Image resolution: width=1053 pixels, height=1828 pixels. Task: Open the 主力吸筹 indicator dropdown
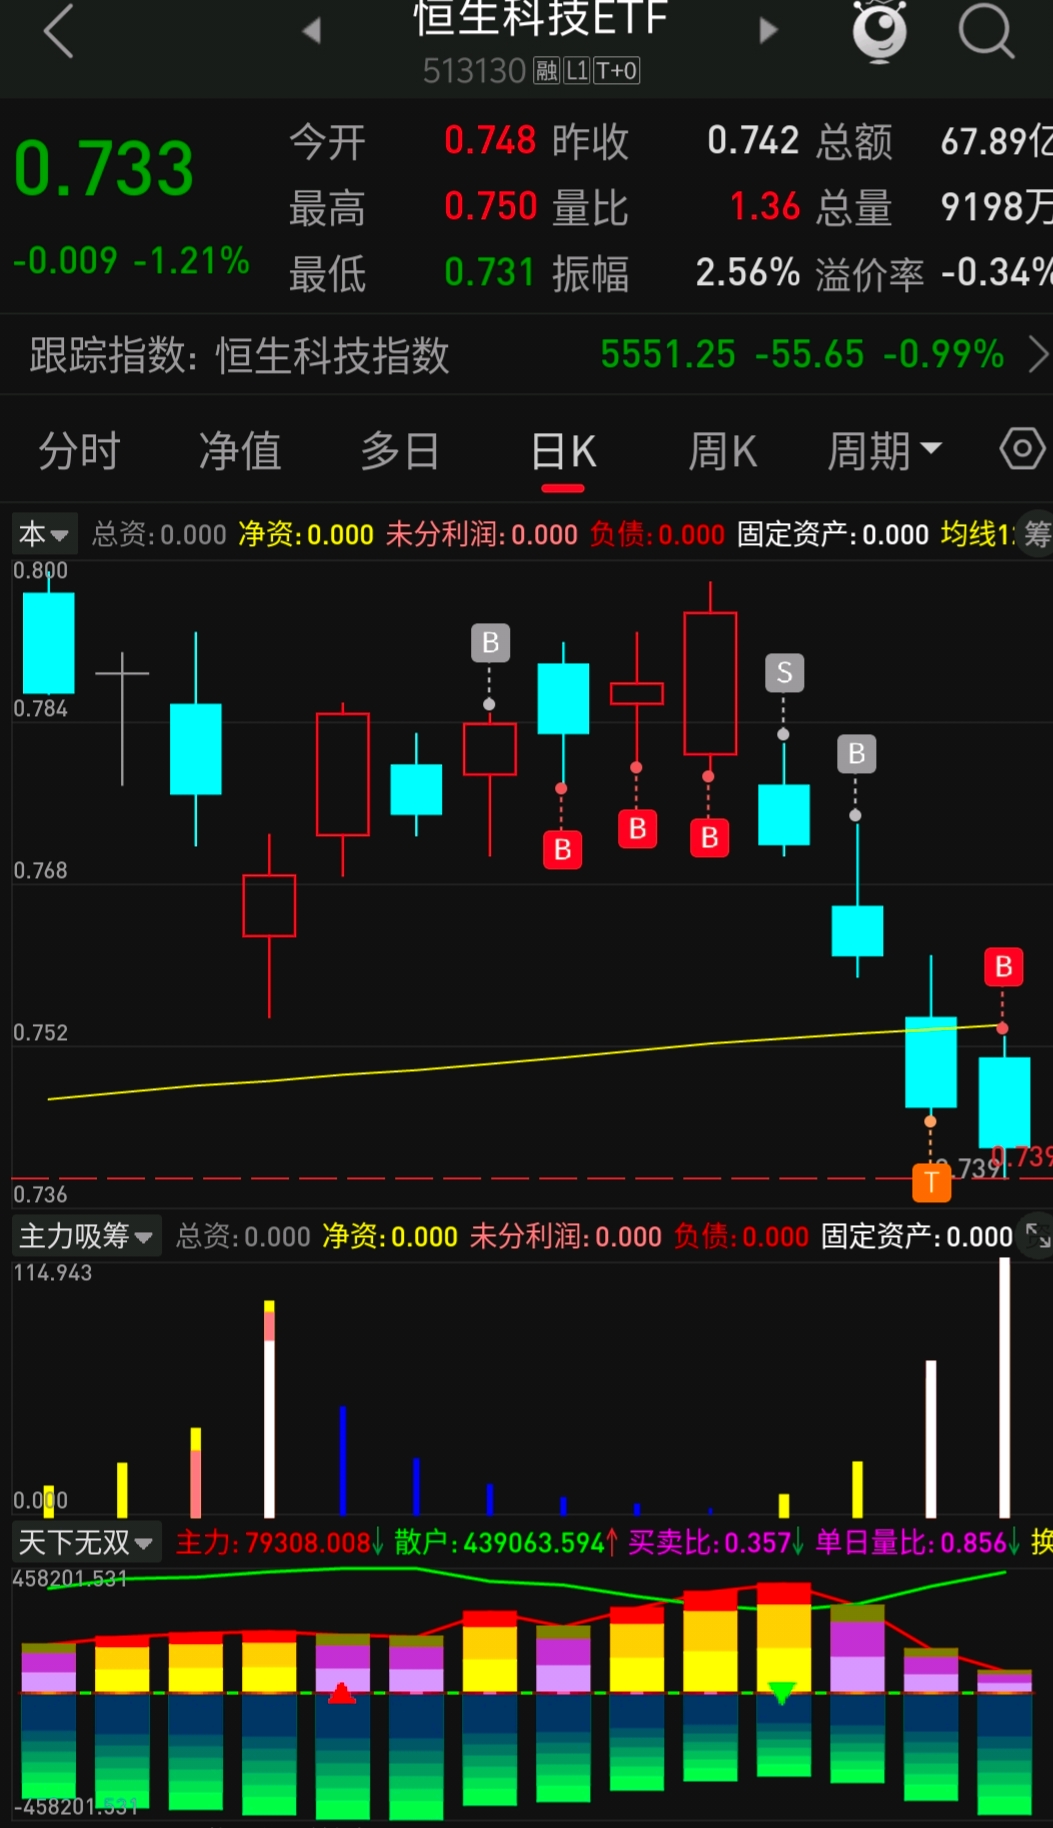click(86, 1237)
